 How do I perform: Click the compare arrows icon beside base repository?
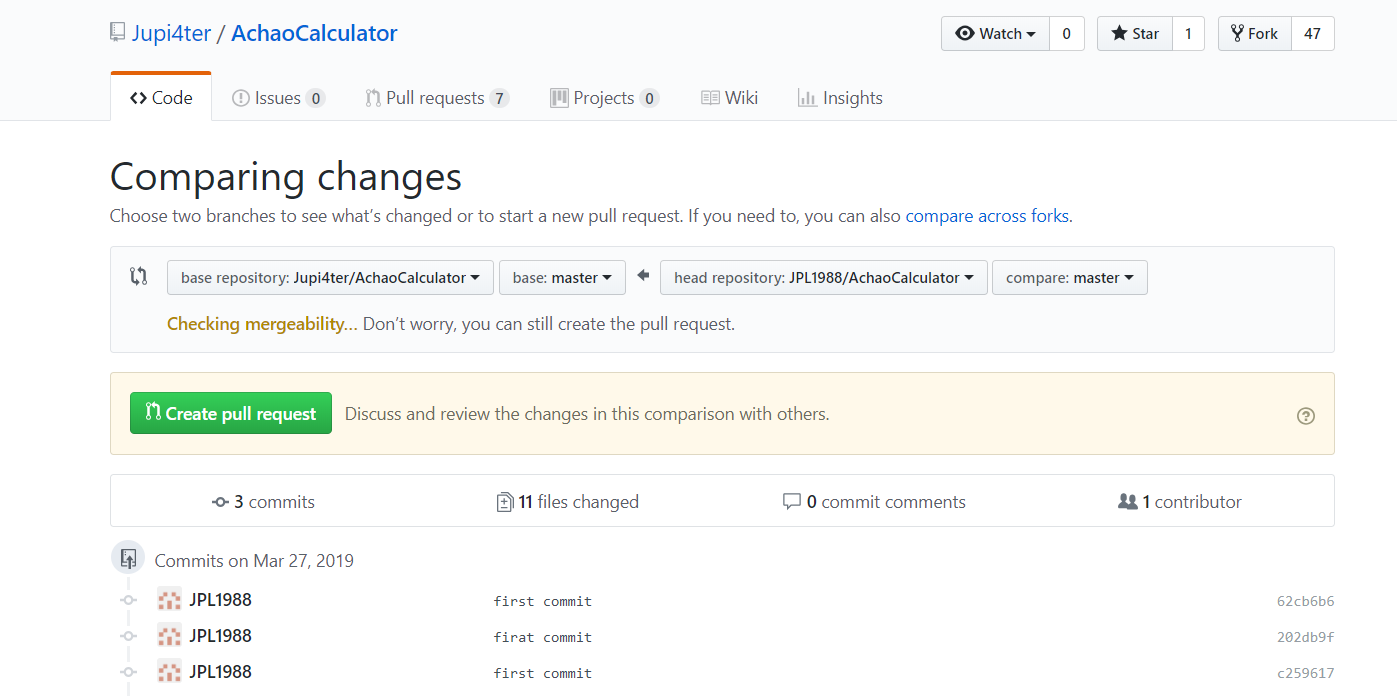tap(139, 277)
